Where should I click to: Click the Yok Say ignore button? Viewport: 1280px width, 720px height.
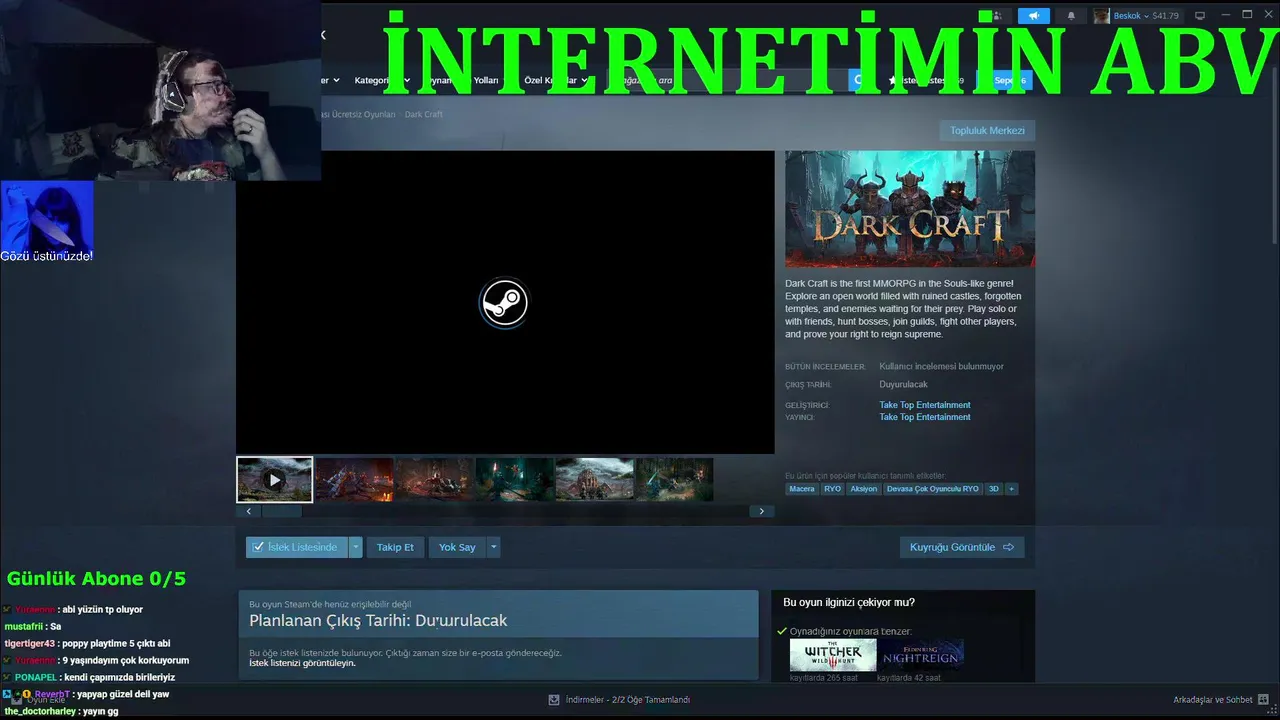coord(457,547)
